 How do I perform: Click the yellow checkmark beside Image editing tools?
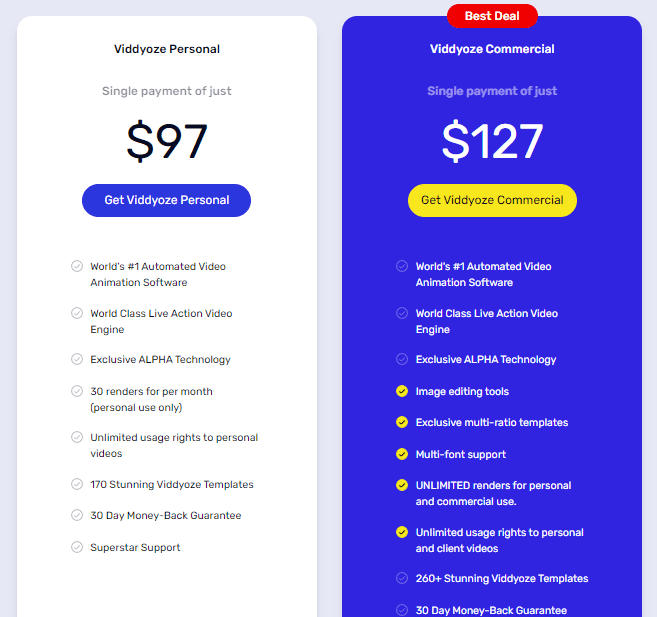coord(402,391)
